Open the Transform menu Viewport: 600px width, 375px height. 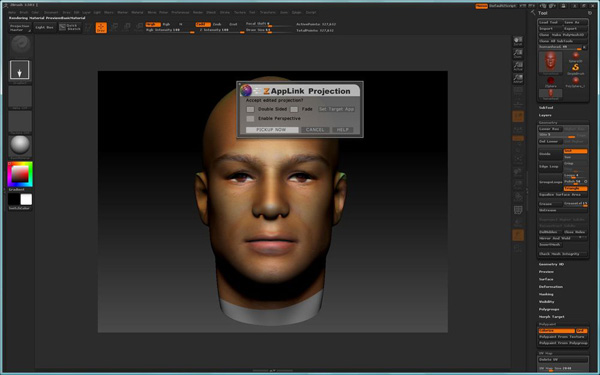(x=267, y=12)
